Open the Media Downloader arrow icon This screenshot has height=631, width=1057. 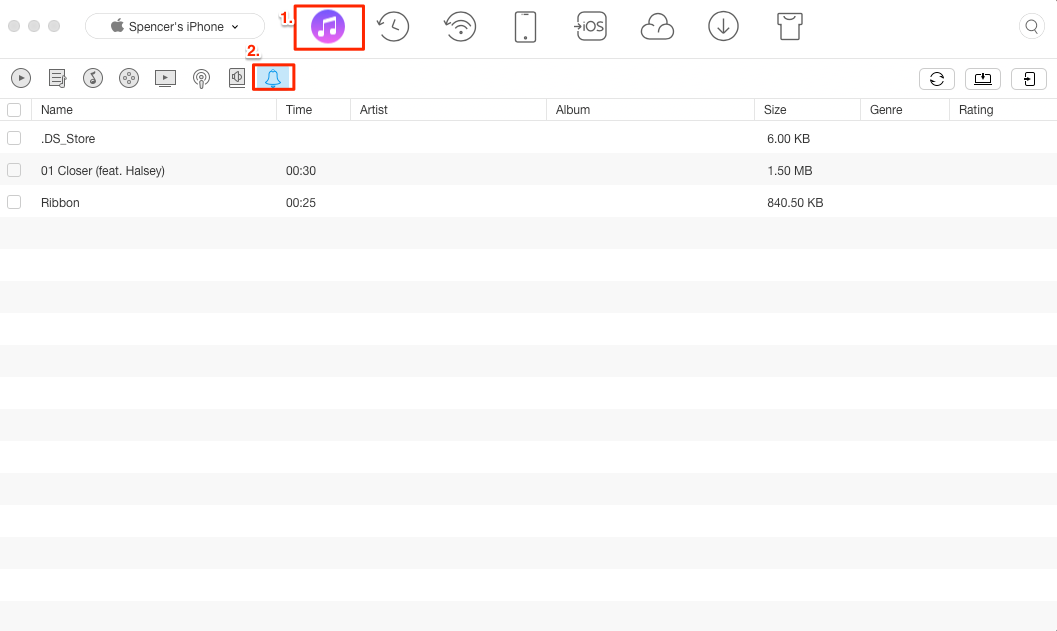pyautogui.click(x=723, y=27)
